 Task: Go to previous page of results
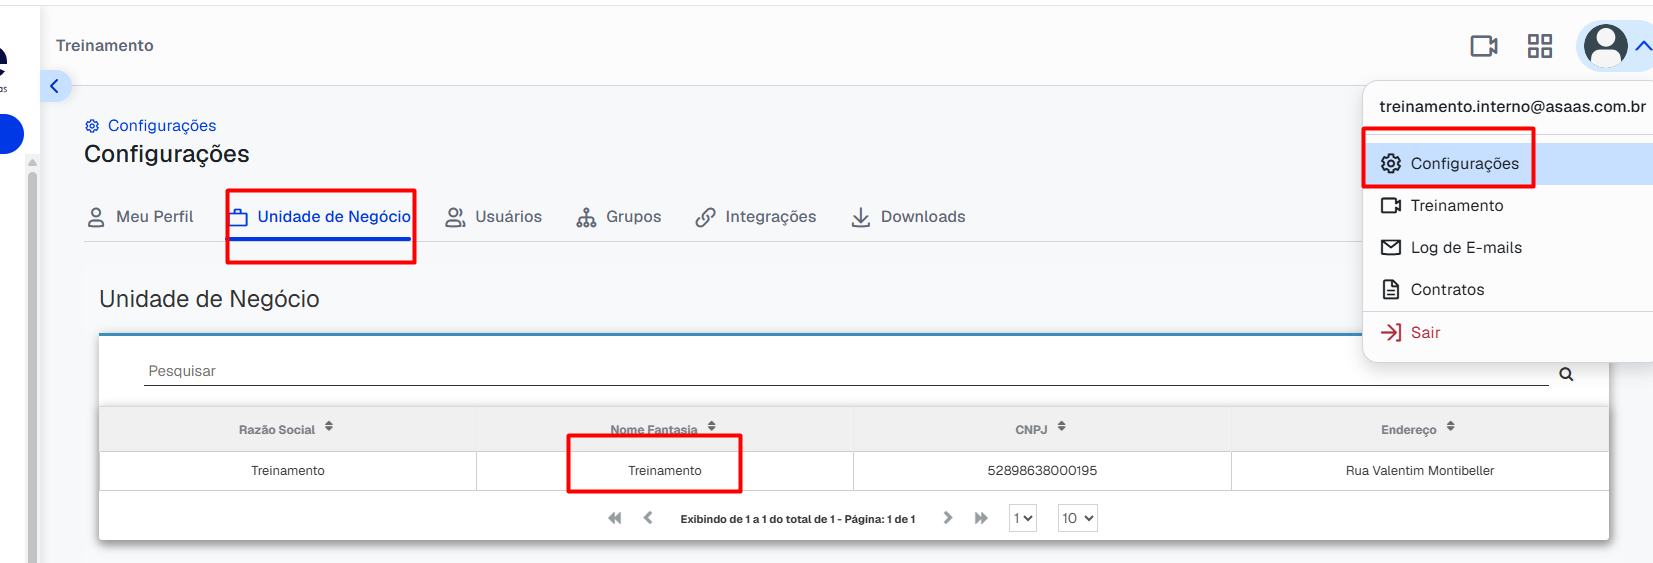coord(648,518)
